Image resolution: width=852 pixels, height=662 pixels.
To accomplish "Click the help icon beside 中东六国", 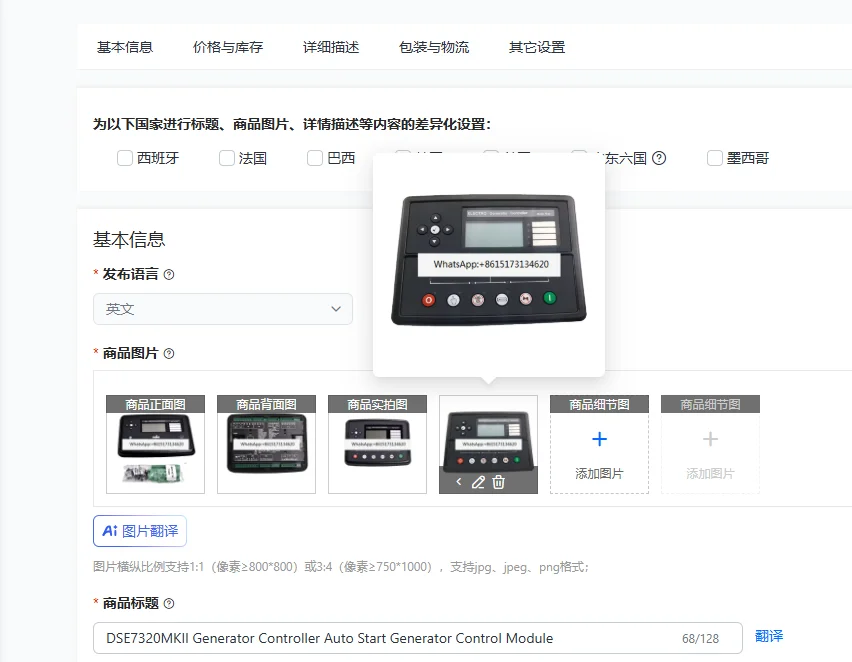I will [x=659, y=158].
